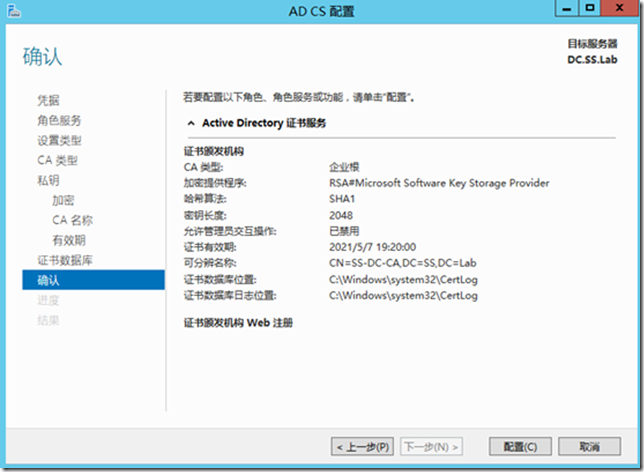Close the AD CS 配置 window
Viewport: 644px width, 472px height.
(x=619, y=8)
